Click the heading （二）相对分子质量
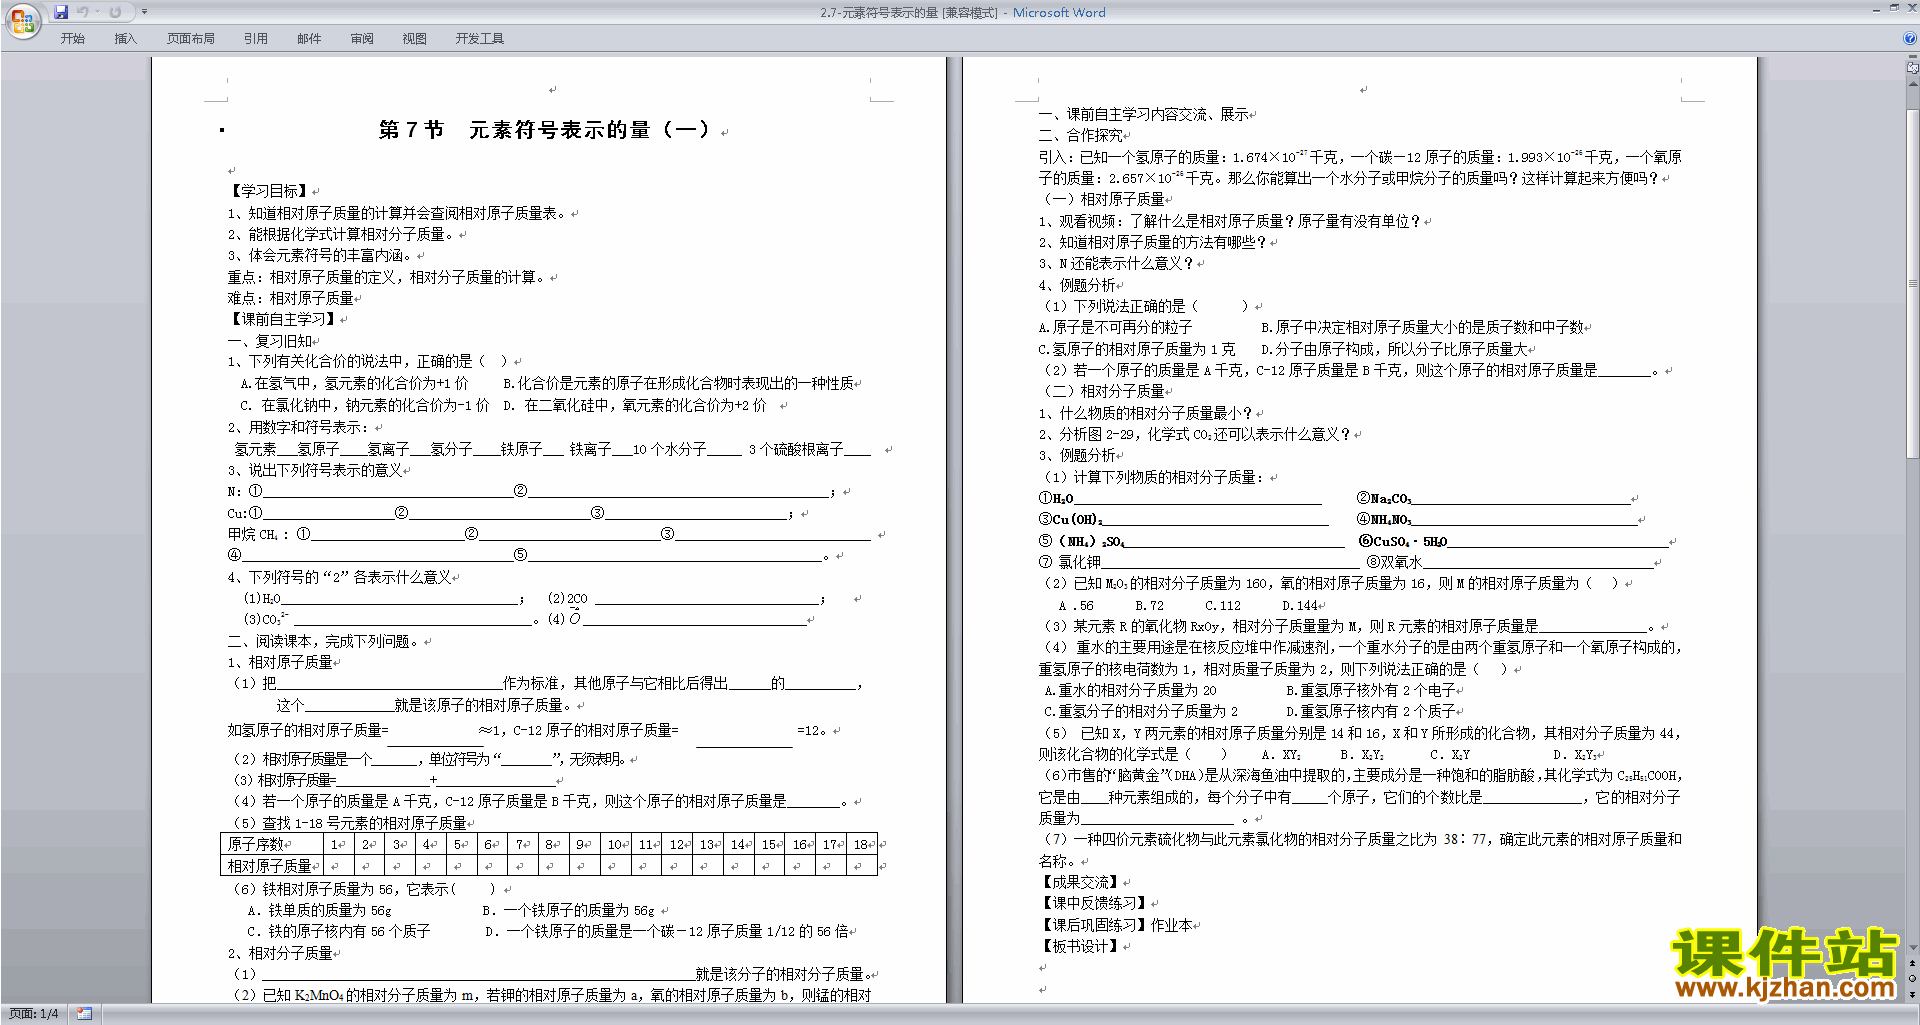This screenshot has width=1920, height=1025. (1104, 391)
